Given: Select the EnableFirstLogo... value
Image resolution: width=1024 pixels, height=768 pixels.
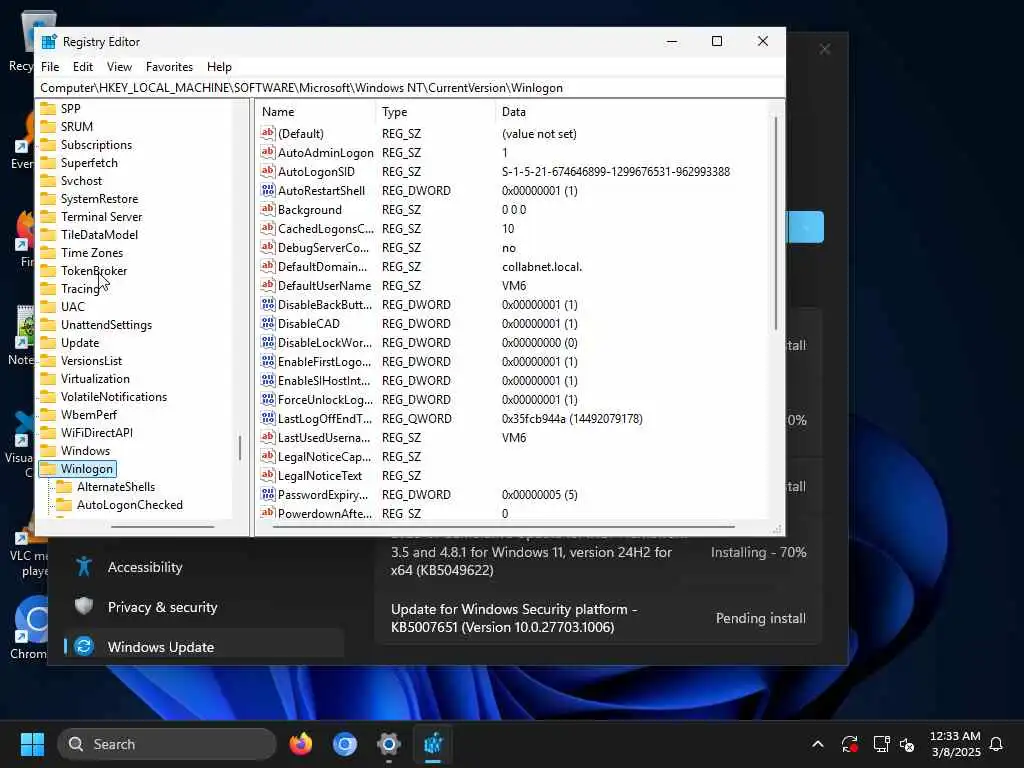Looking at the screenshot, I should [324, 362].
